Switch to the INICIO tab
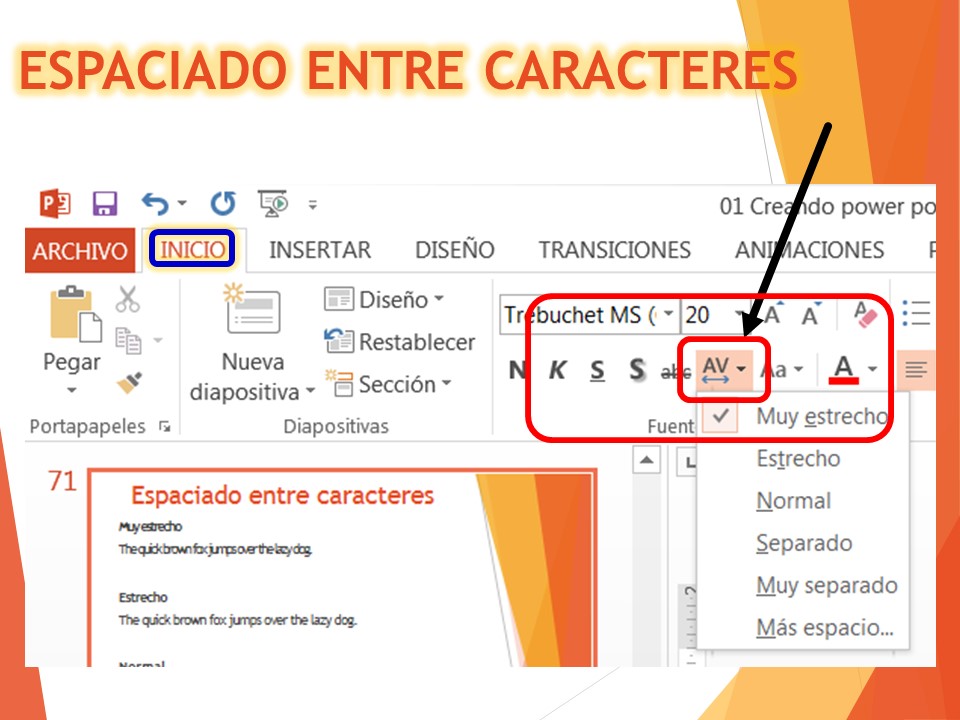The width and height of the screenshot is (960, 720). [x=192, y=249]
